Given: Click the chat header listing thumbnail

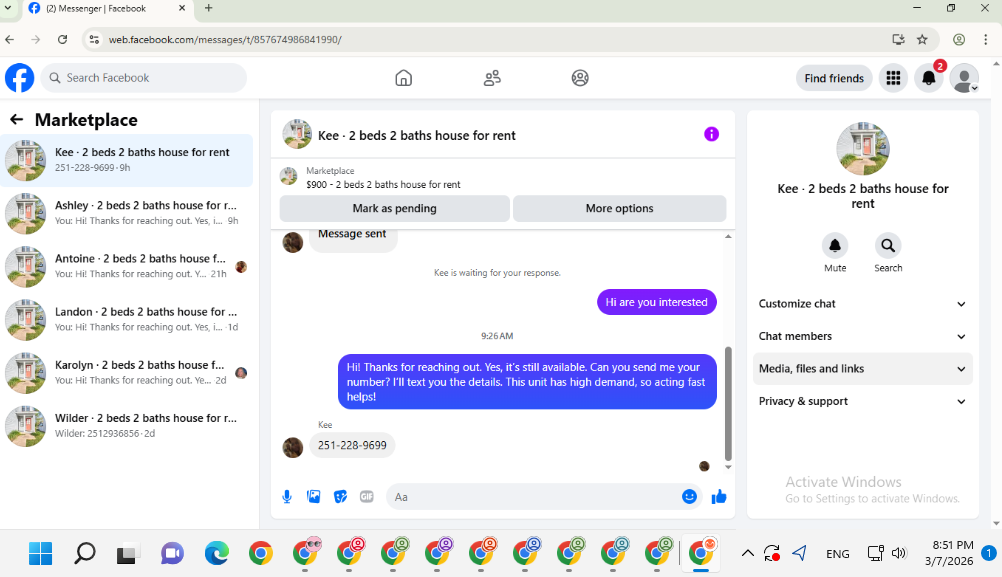Looking at the screenshot, I should click(x=297, y=134).
